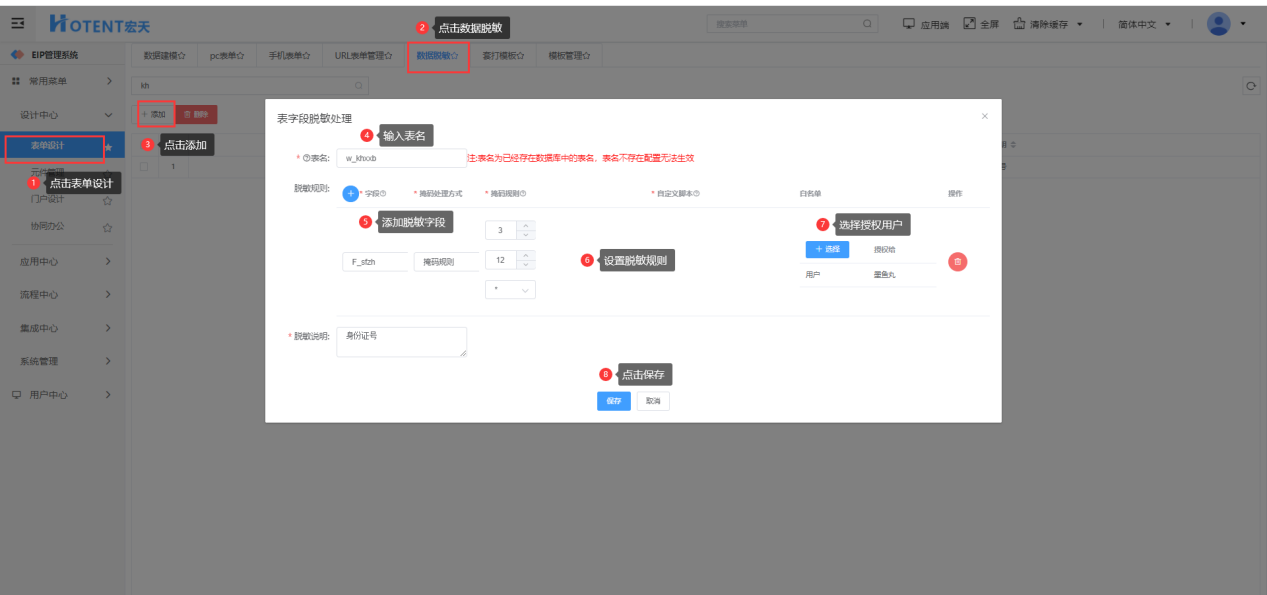Increase the stepper showing value 3
1267x595 pixels.
pyautogui.click(x=528, y=225)
